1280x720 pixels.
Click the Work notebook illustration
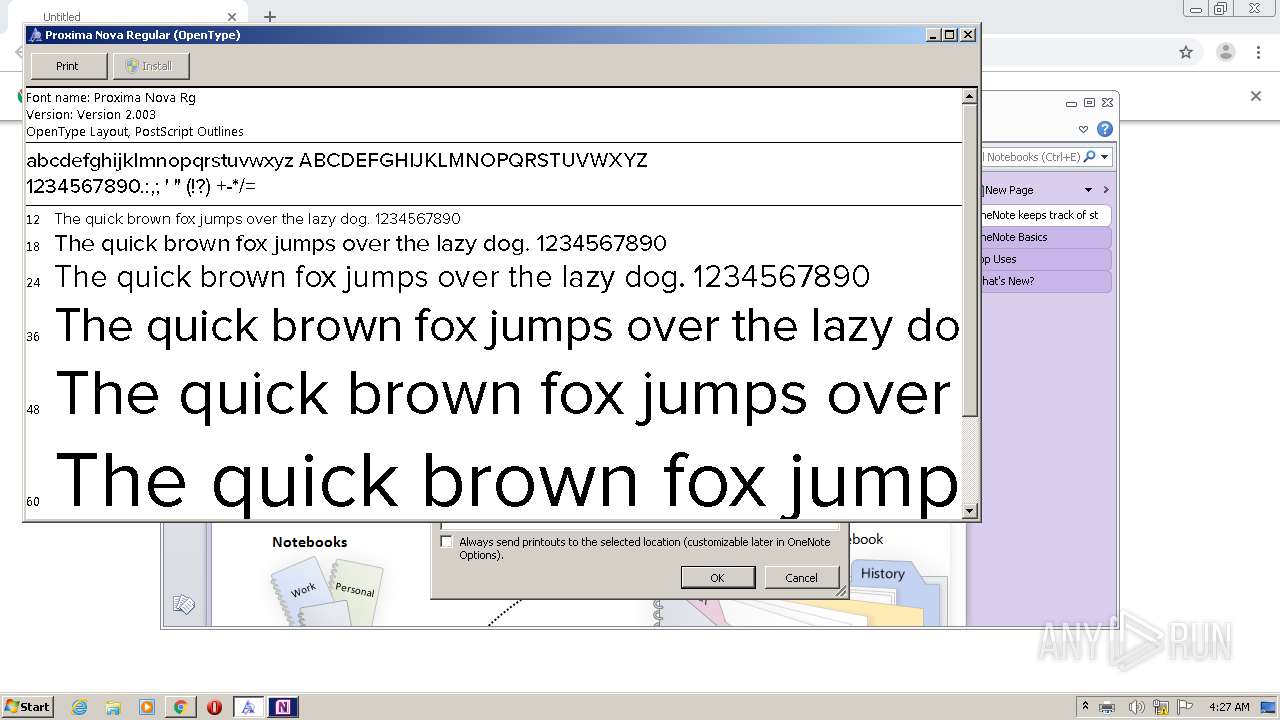[x=303, y=590]
